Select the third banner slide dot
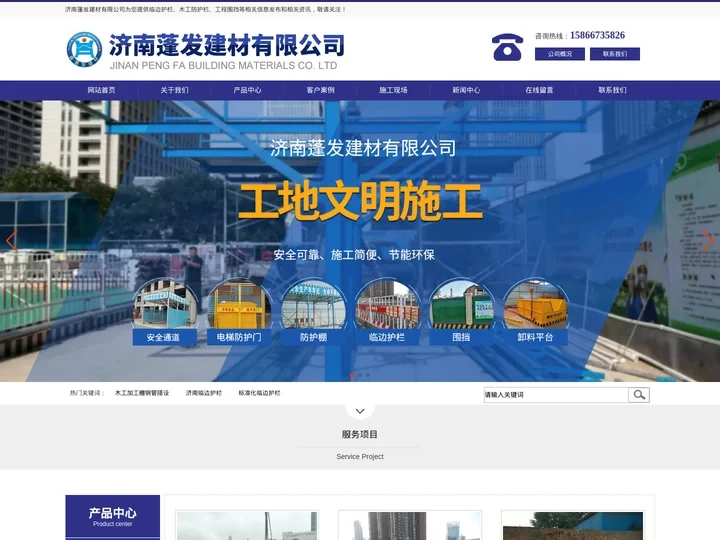Screen dimensions: 720x540 pos(368,375)
